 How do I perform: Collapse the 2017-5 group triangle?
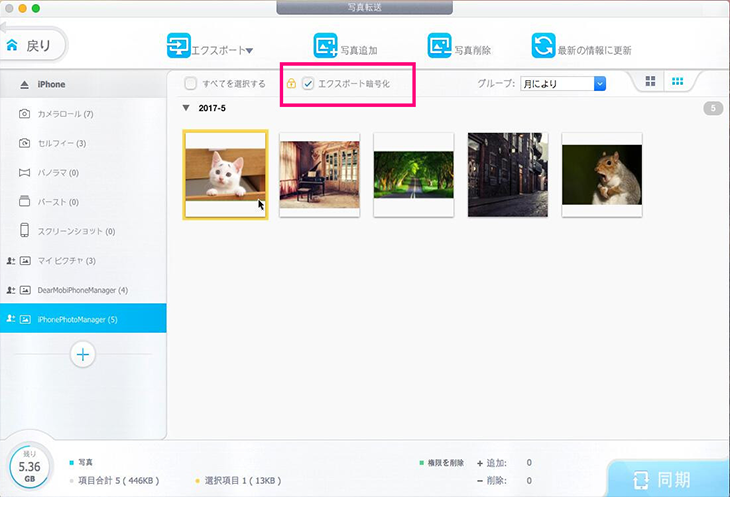coord(186,108)
